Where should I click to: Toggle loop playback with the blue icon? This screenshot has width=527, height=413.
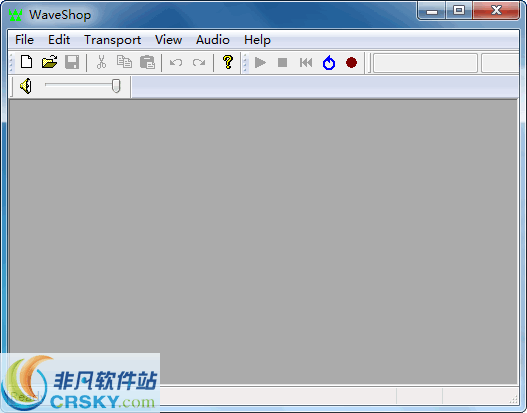(x=329, y=63)
